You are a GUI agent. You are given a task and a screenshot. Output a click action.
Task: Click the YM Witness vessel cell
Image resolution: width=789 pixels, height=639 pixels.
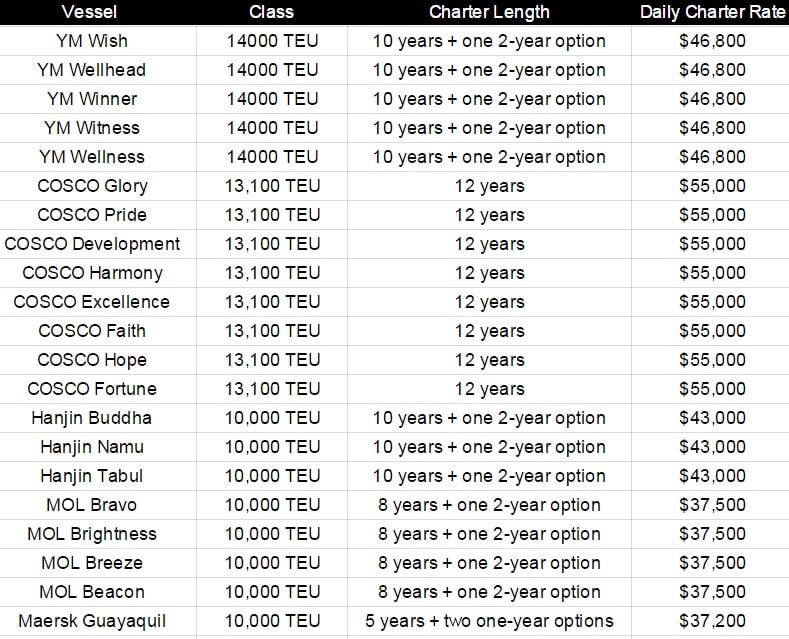click(x=91, y=128)
